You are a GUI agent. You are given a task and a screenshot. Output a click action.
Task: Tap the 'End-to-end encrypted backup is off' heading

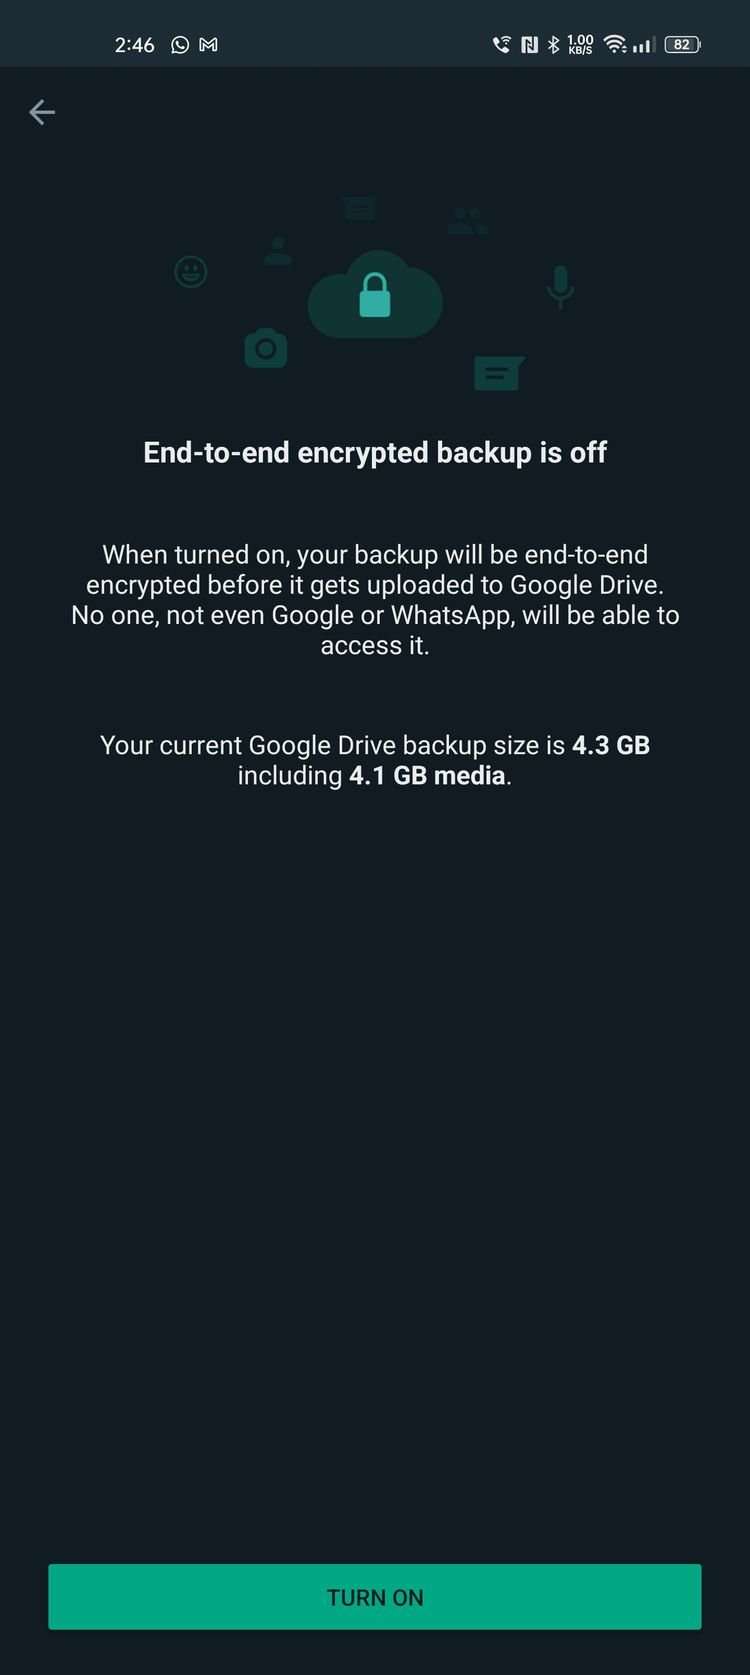(x=375, y=452)
